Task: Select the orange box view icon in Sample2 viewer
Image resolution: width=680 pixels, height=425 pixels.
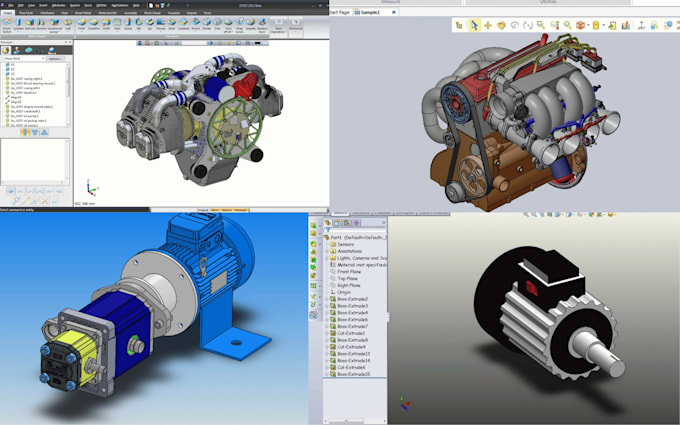Action: click(x=580, y=25)
